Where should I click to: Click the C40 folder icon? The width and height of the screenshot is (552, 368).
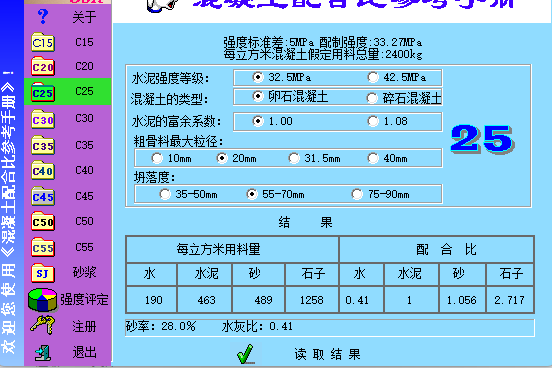pos(43,170)
